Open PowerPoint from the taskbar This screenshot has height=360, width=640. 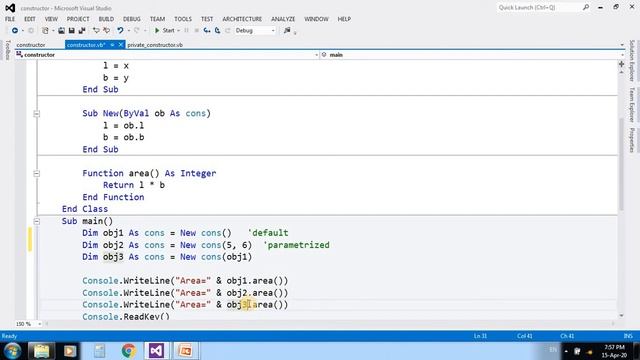click(x=185, y=351)
